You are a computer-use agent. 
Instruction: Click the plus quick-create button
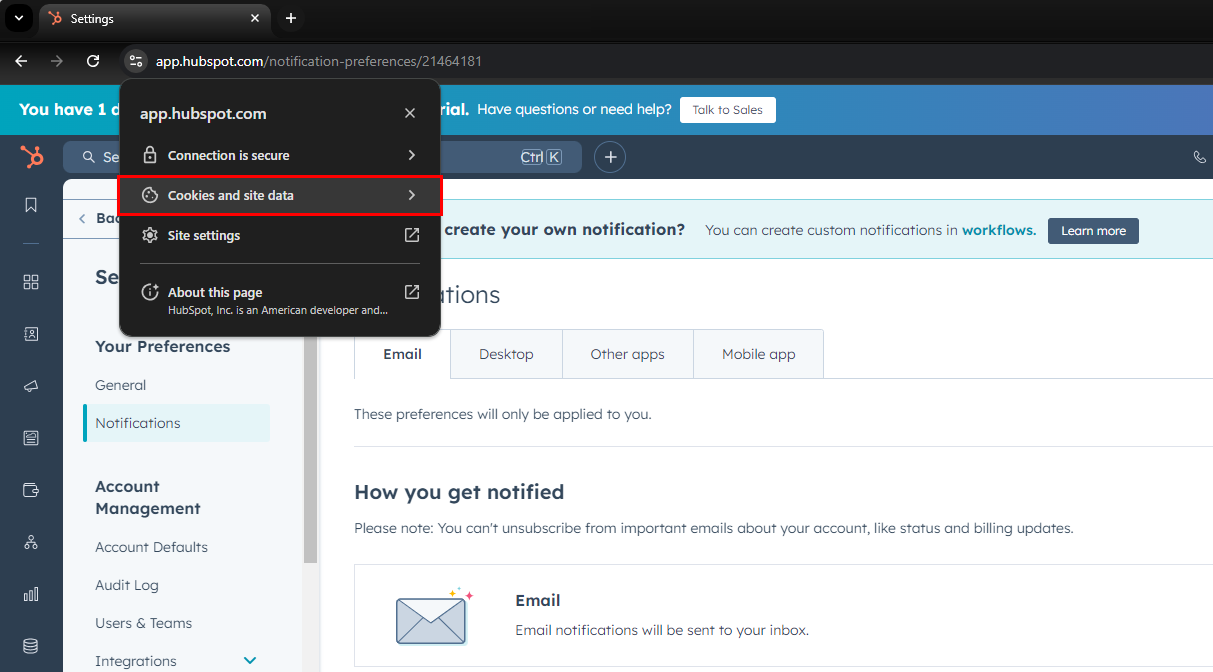pyautogui.click(x=610, y=157)
